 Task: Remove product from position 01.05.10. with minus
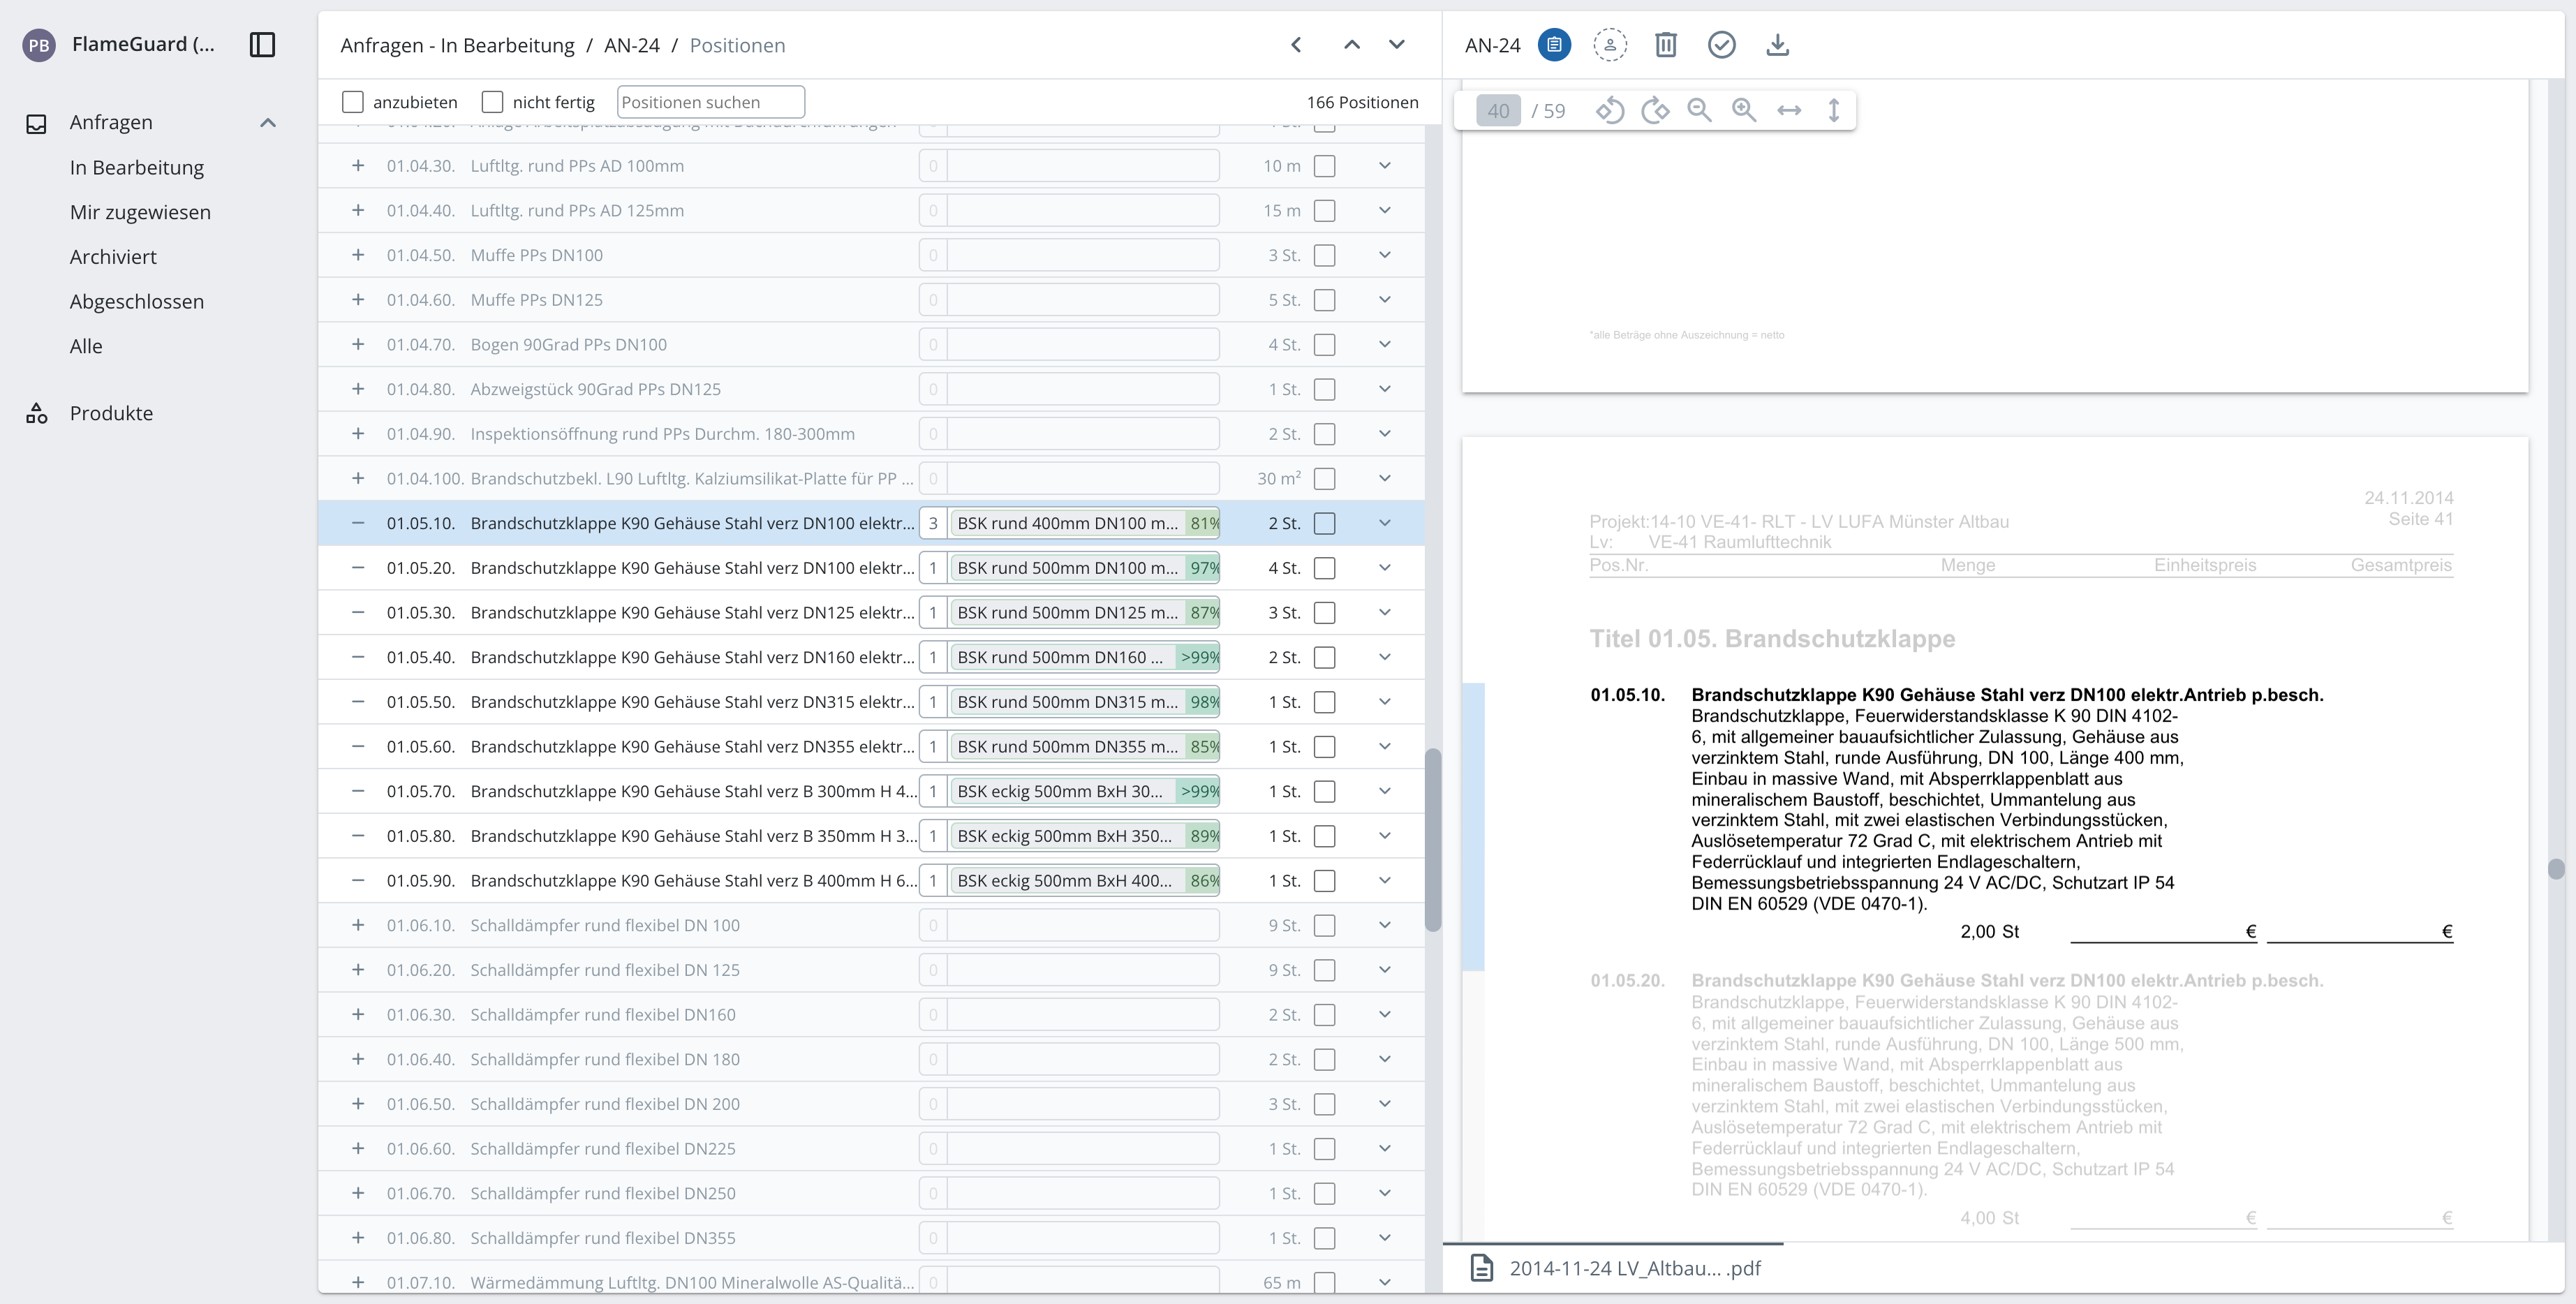(x=358, y=523)
